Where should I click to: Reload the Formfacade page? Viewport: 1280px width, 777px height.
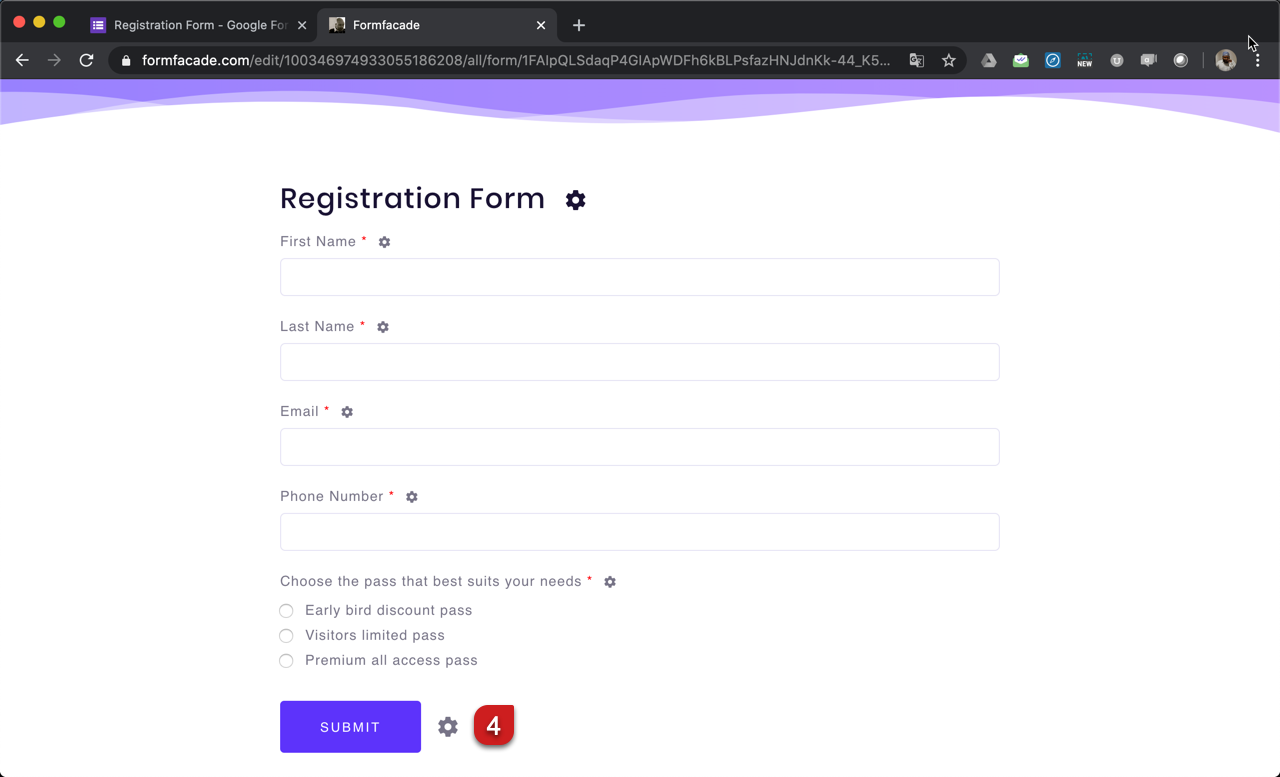pos(87,60)
